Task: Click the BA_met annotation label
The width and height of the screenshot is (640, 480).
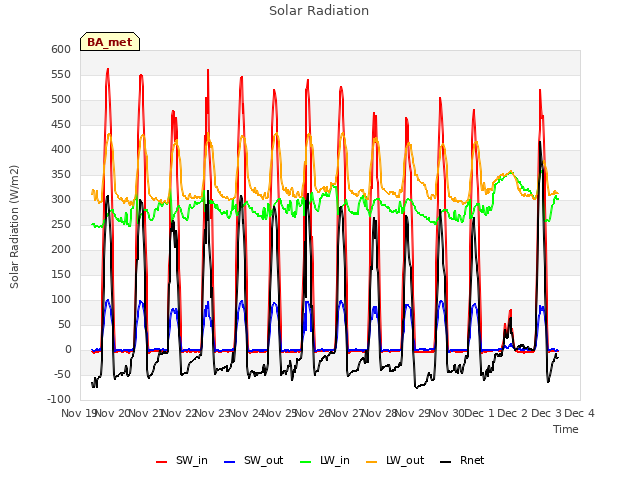Action: (x=110, y=42)
